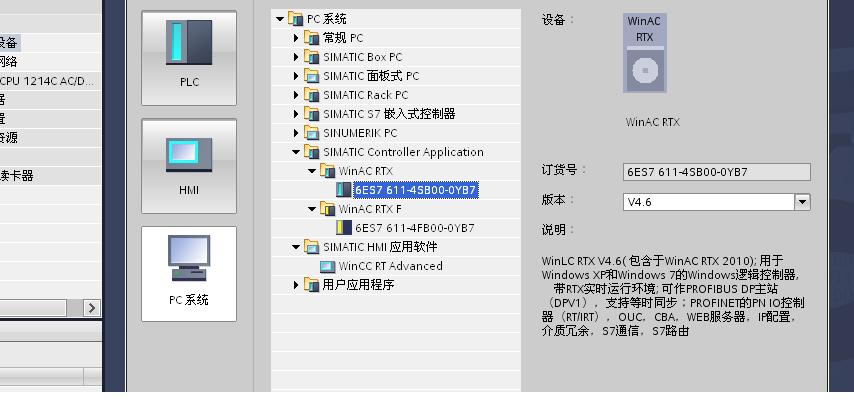This screenshot has width=854, height=400.
Task: Select the 用户应用程序 tree label
Action: click(358, 285)
